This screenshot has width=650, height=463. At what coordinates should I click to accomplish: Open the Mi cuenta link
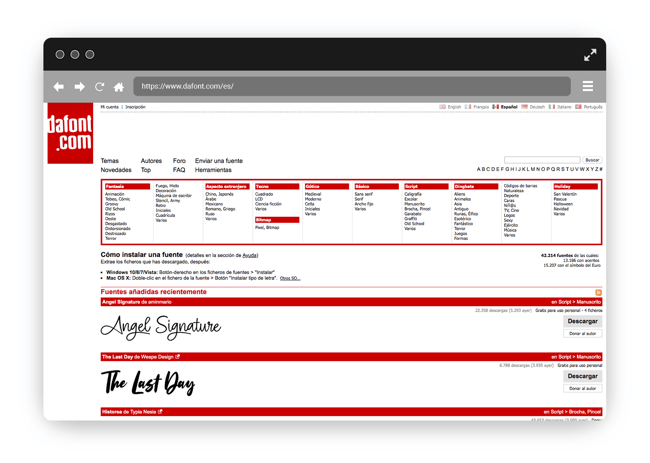pos(109,107)
